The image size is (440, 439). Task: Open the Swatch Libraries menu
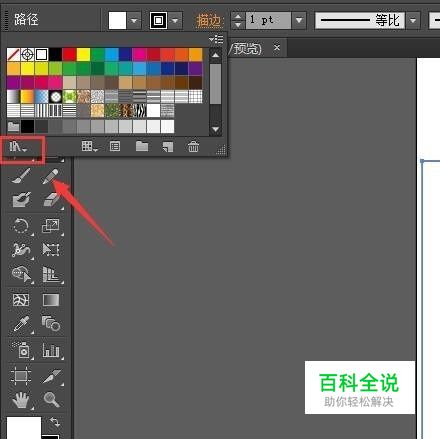pyautogui.click(x=18, y=146)
